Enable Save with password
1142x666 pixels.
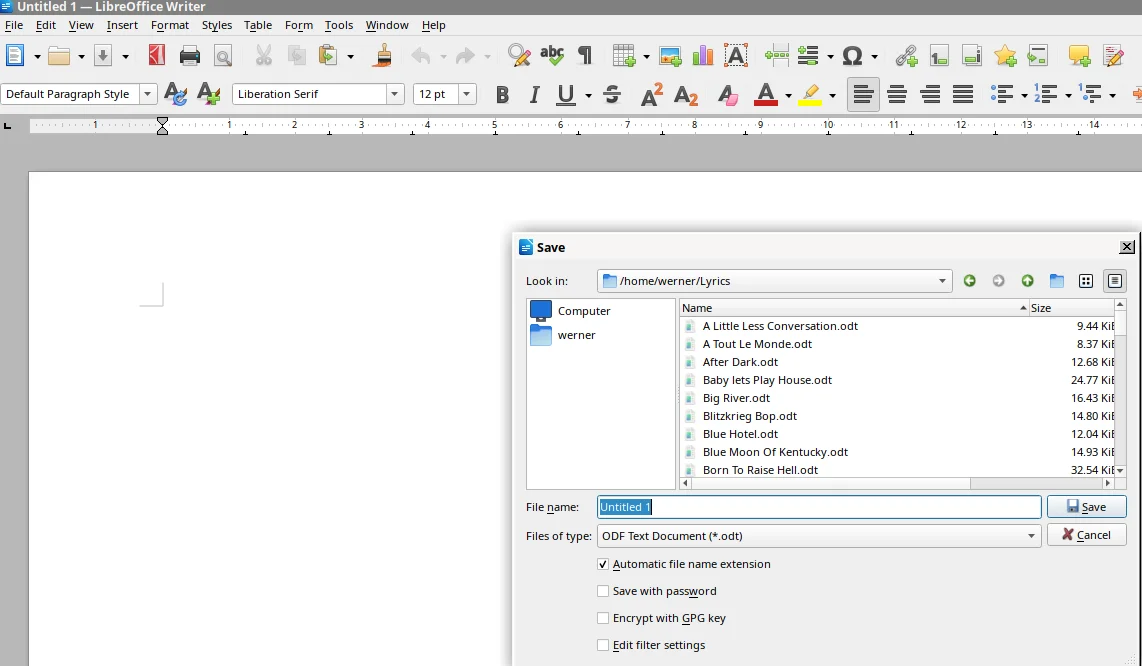(603, 591)
